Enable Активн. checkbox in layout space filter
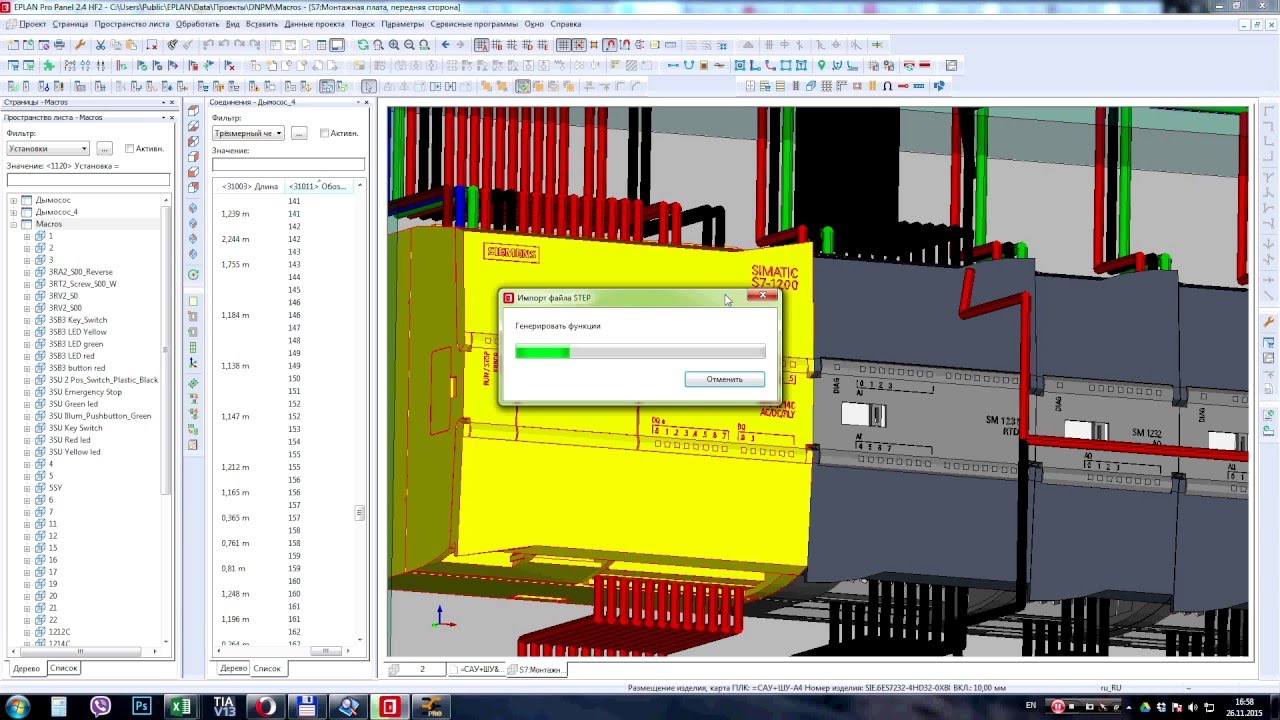 129,149
